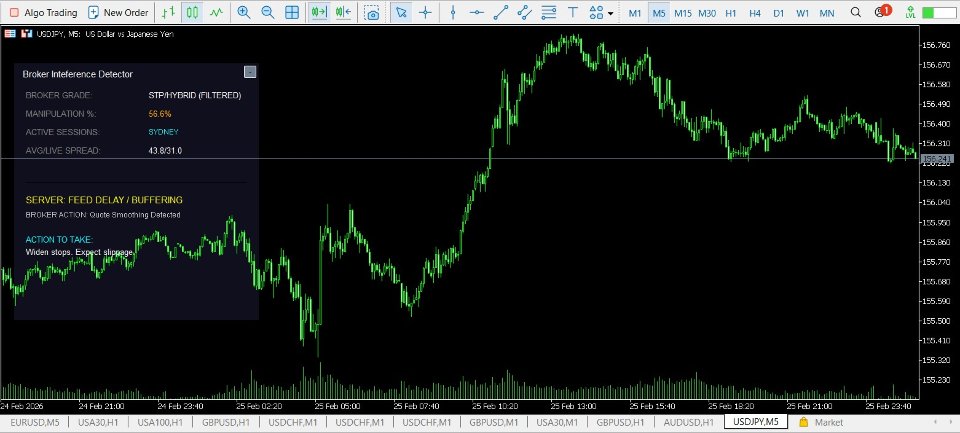
Task: Switch timeframe to H1
Action: (730, 13)
